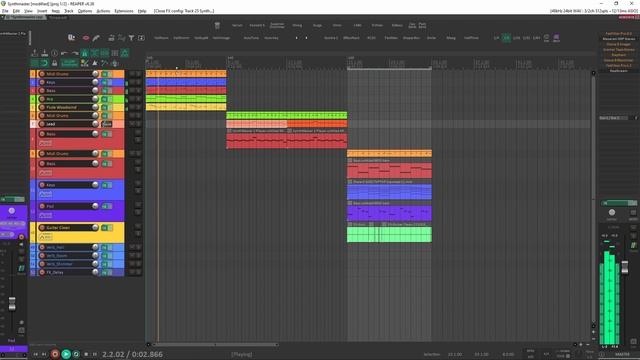Toggle the green loop arrow toolbar icon
The height and width of the screenshot is (360, 640).
point(44,63)
